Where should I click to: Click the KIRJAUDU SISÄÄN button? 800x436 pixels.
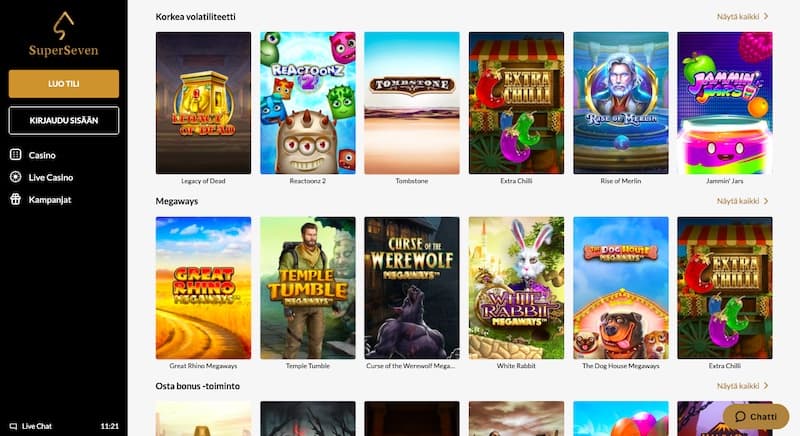(x=64, y=120)
